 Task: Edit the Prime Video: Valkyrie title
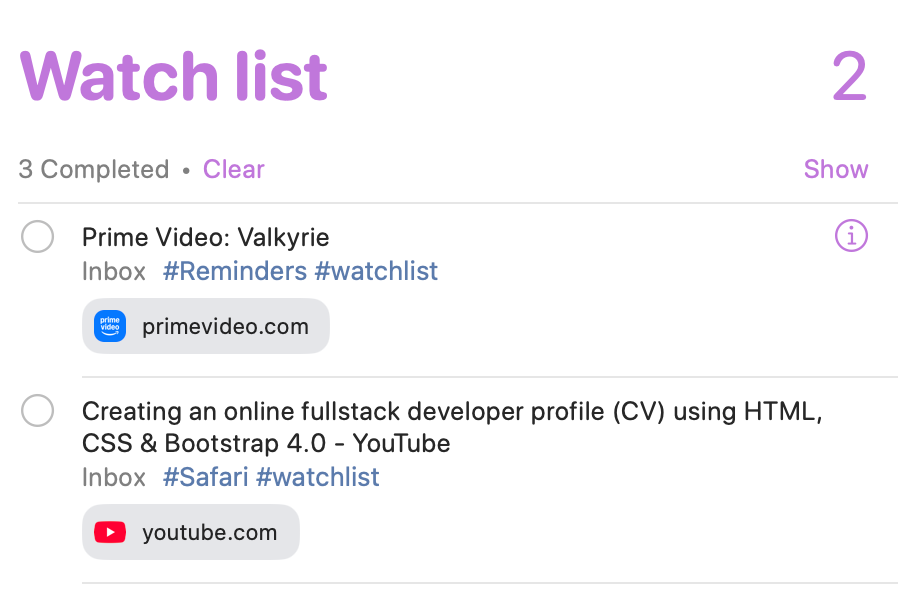click(x=206, y=237)
